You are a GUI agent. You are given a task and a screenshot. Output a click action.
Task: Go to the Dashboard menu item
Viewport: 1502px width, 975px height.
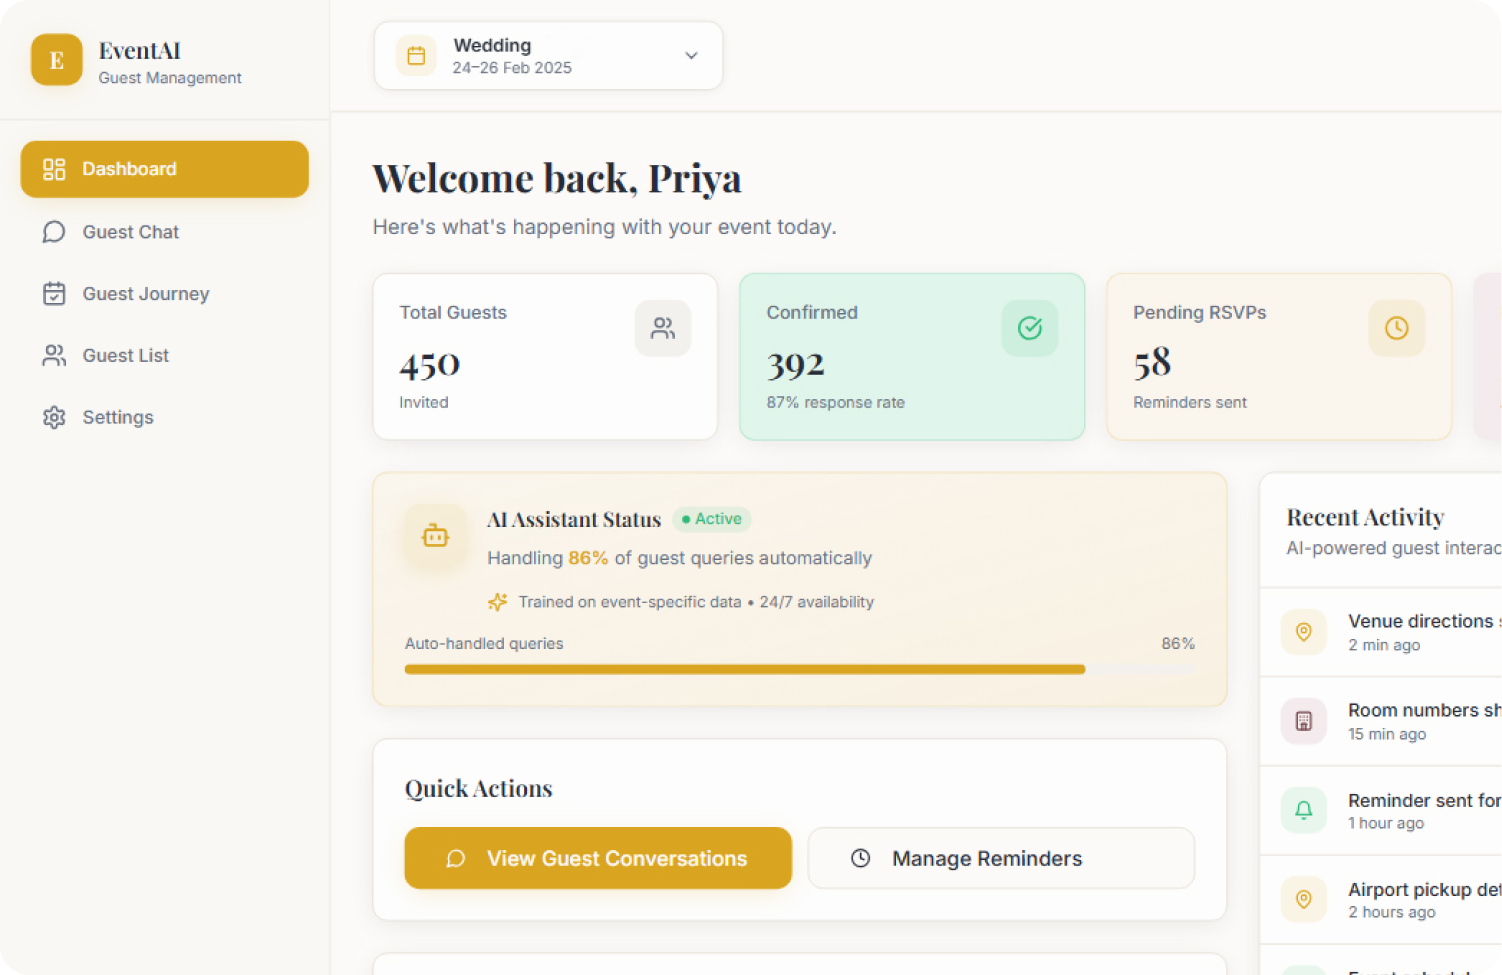[x=165, y=169]
